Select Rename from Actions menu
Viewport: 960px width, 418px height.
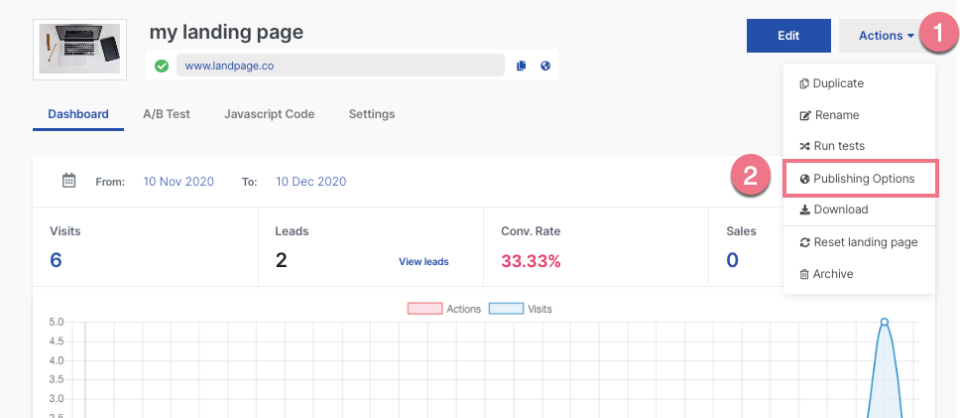(836, 115)
